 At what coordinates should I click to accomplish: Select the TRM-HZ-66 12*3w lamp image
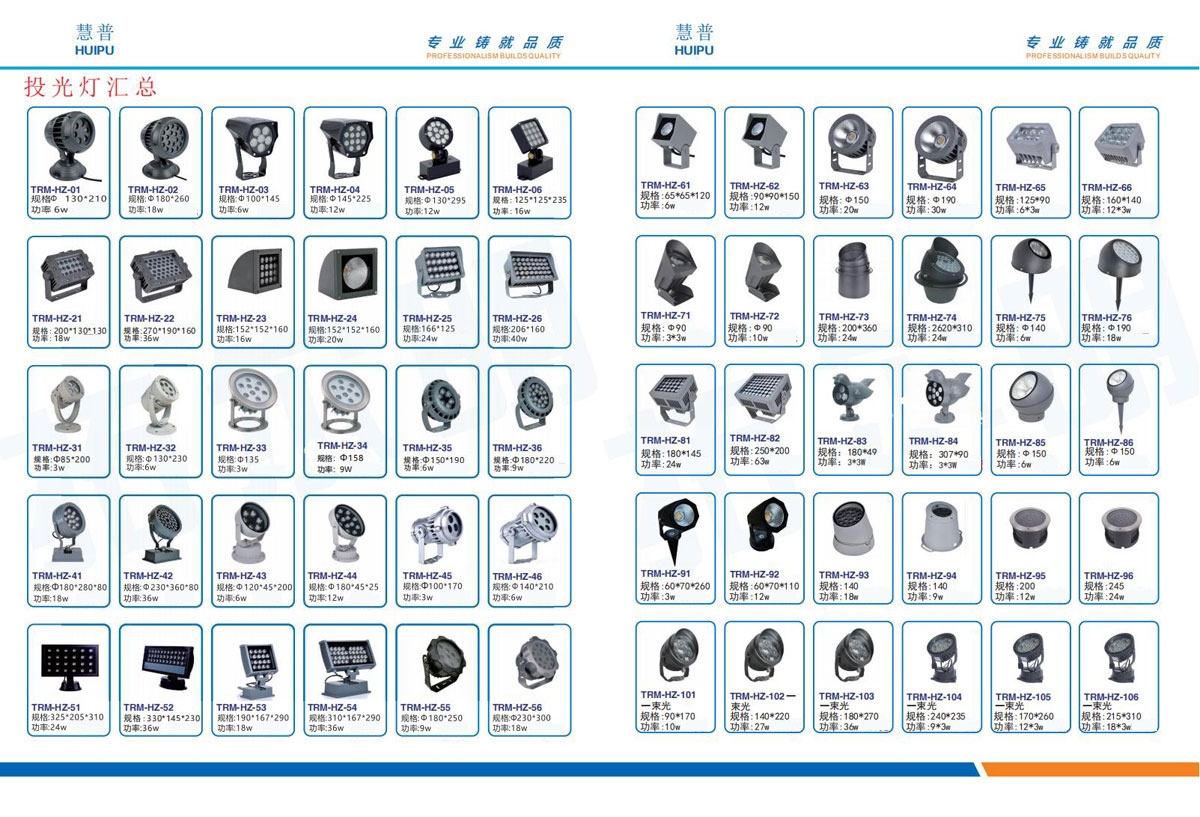1119,145
